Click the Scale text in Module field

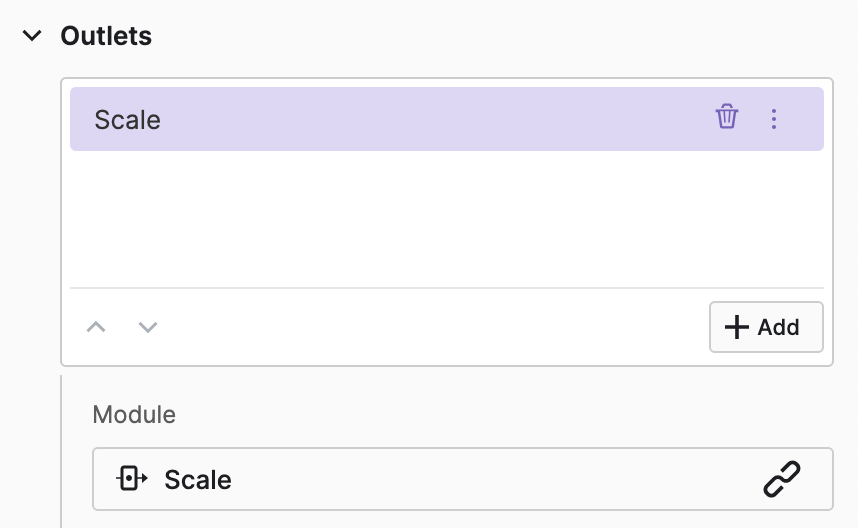198,480
